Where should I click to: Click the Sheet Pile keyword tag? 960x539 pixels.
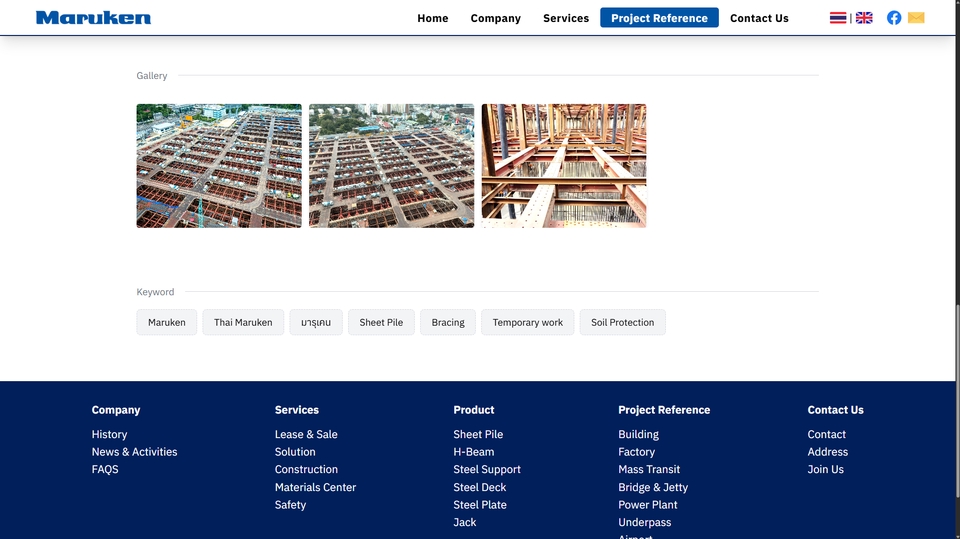[381, 322]
